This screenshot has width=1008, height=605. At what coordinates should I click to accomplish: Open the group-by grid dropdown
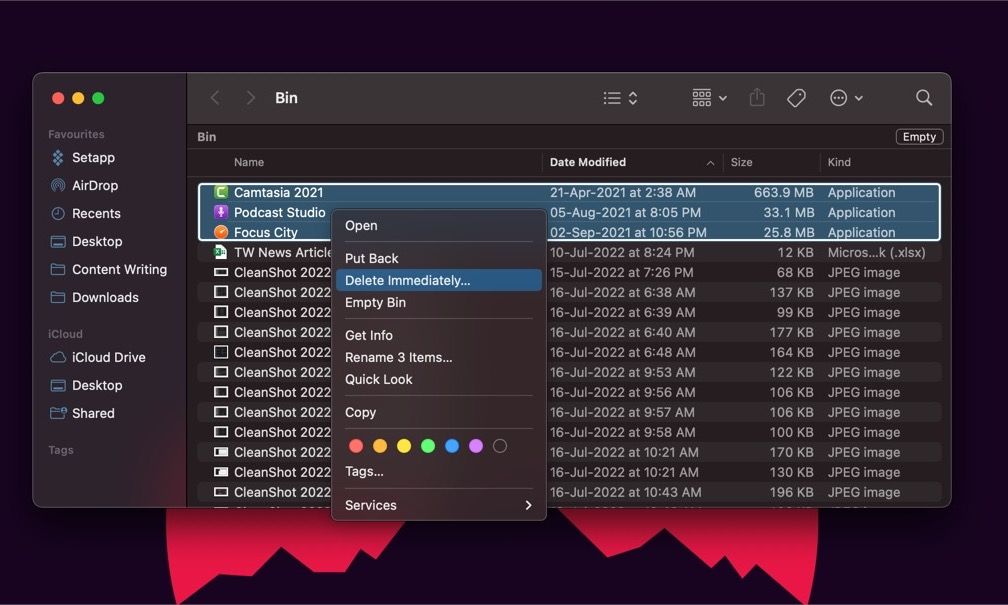[709, 98]
